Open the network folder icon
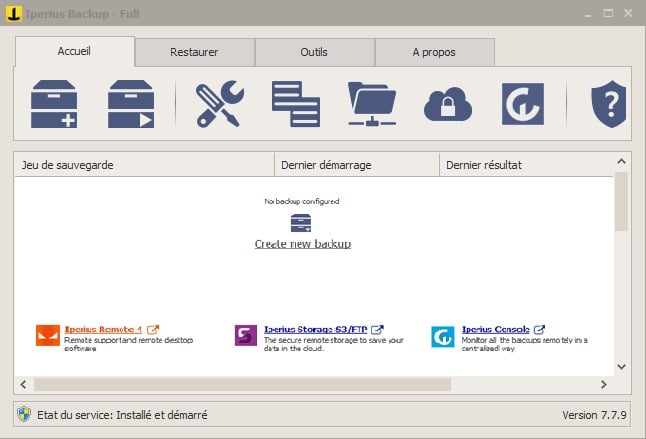Viewport: 646px width, 439px height. (x=372, y=104)
